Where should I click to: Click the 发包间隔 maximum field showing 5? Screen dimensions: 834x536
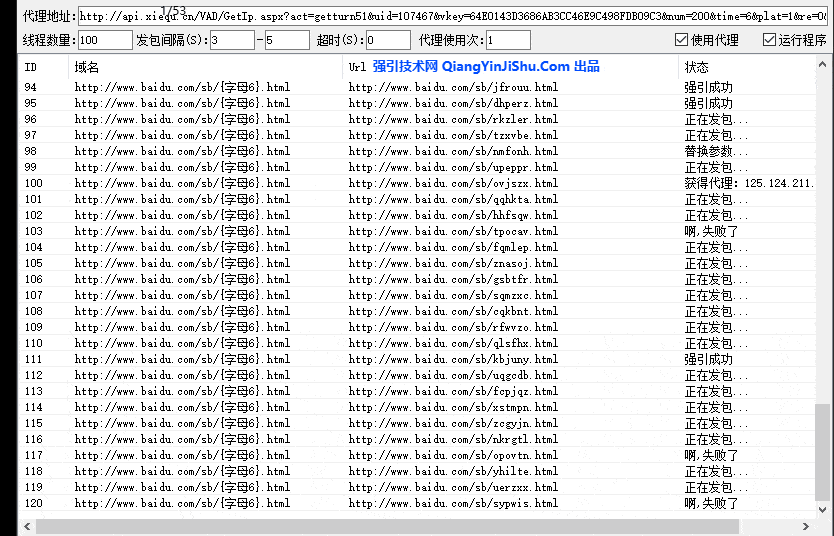tap(287, 40)
